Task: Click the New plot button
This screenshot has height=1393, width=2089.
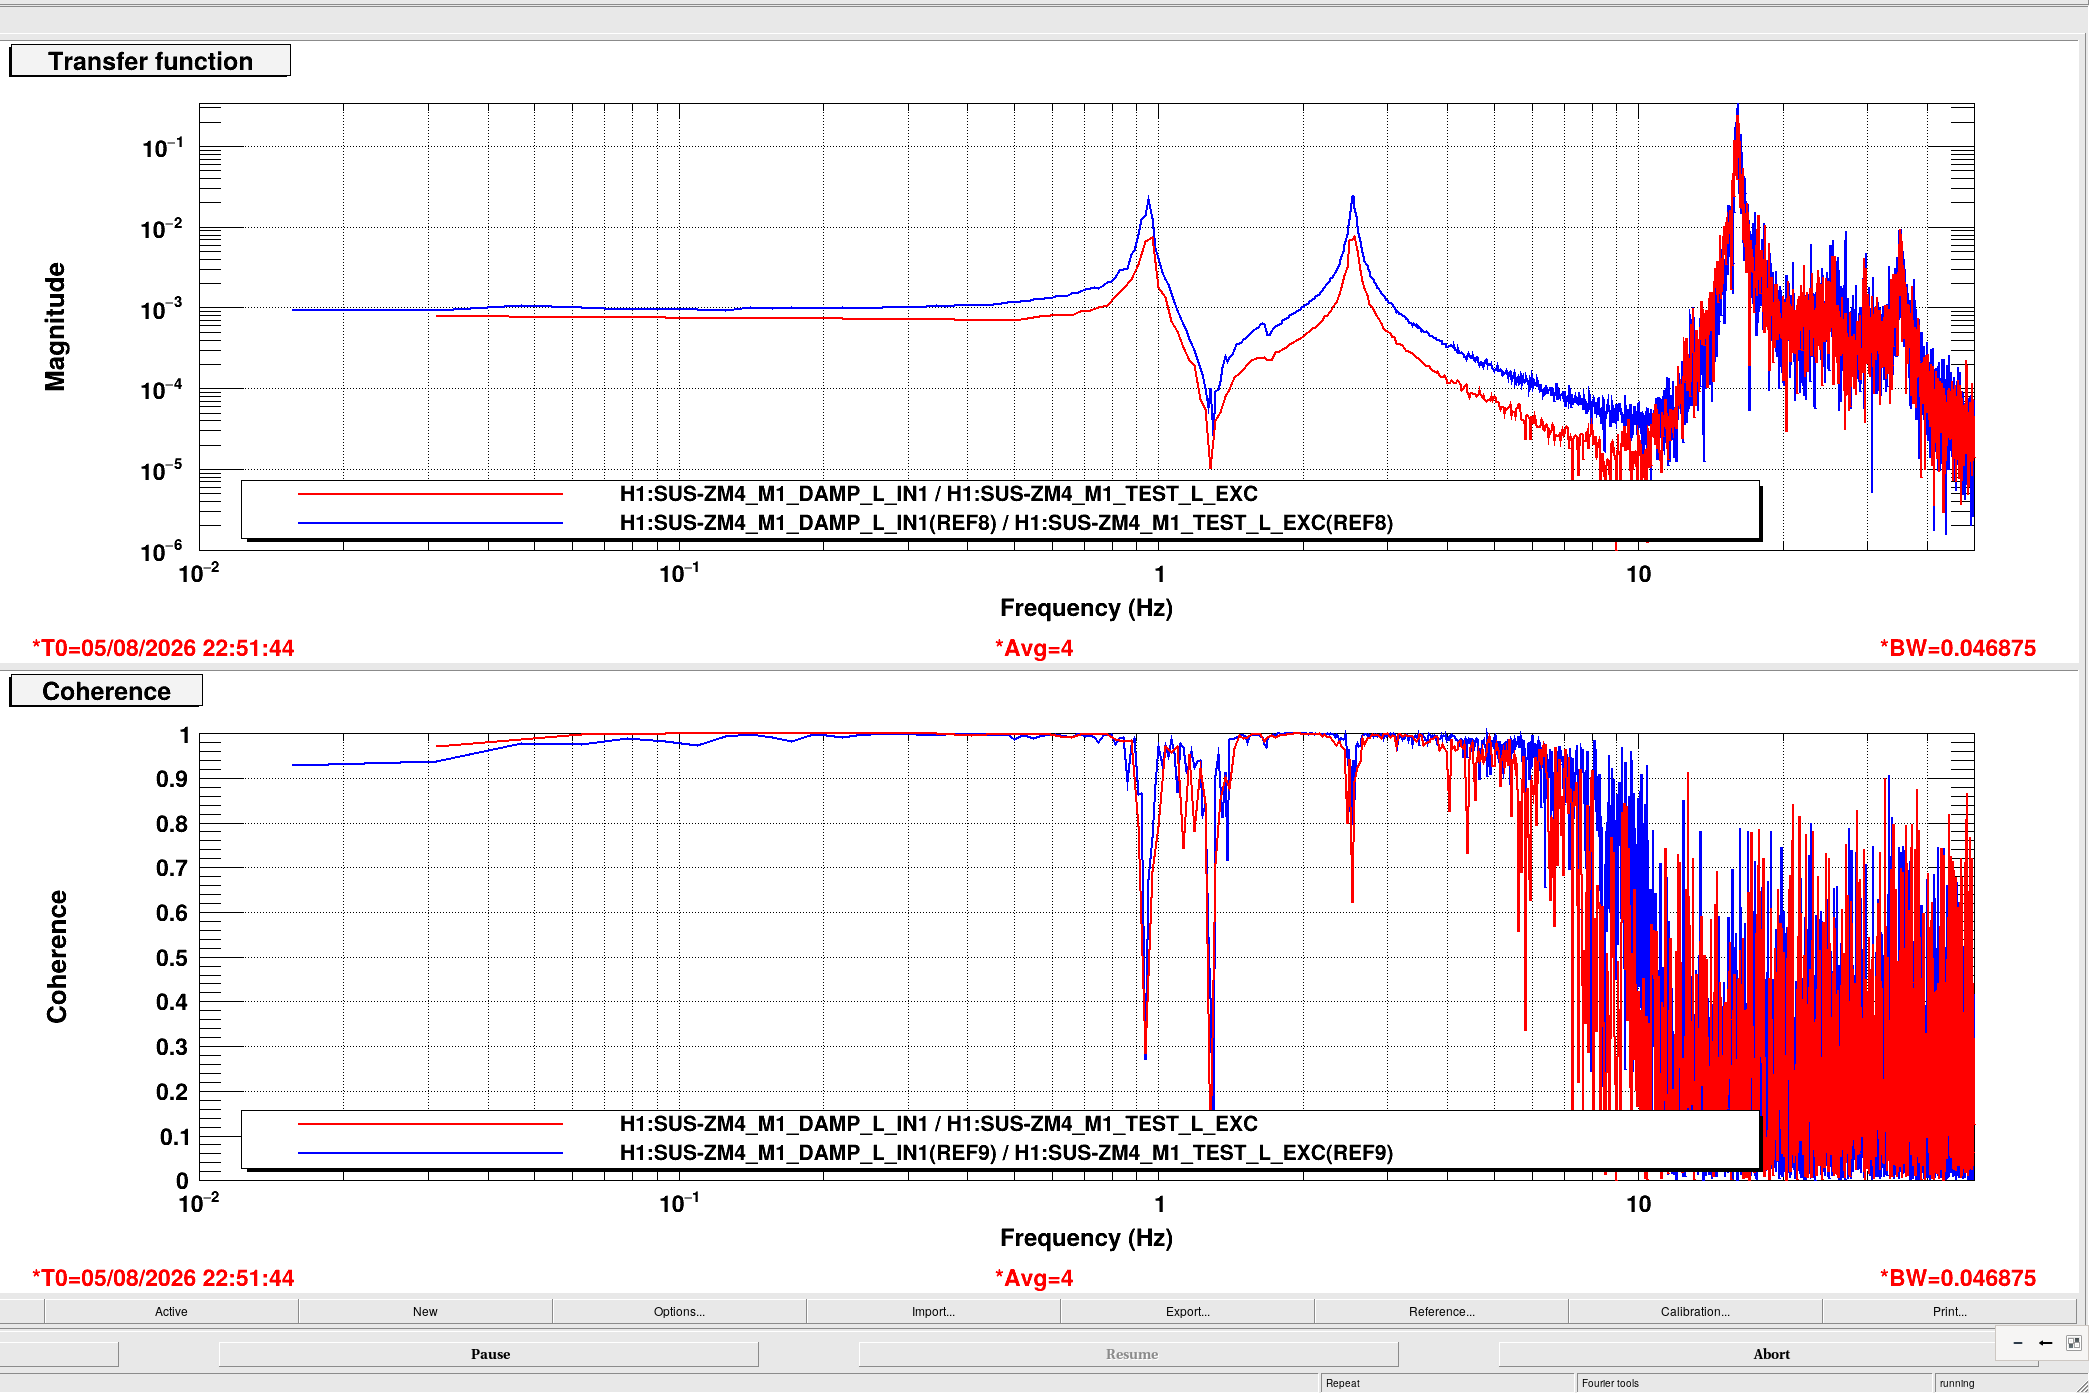Action: tap(425, 1311)
